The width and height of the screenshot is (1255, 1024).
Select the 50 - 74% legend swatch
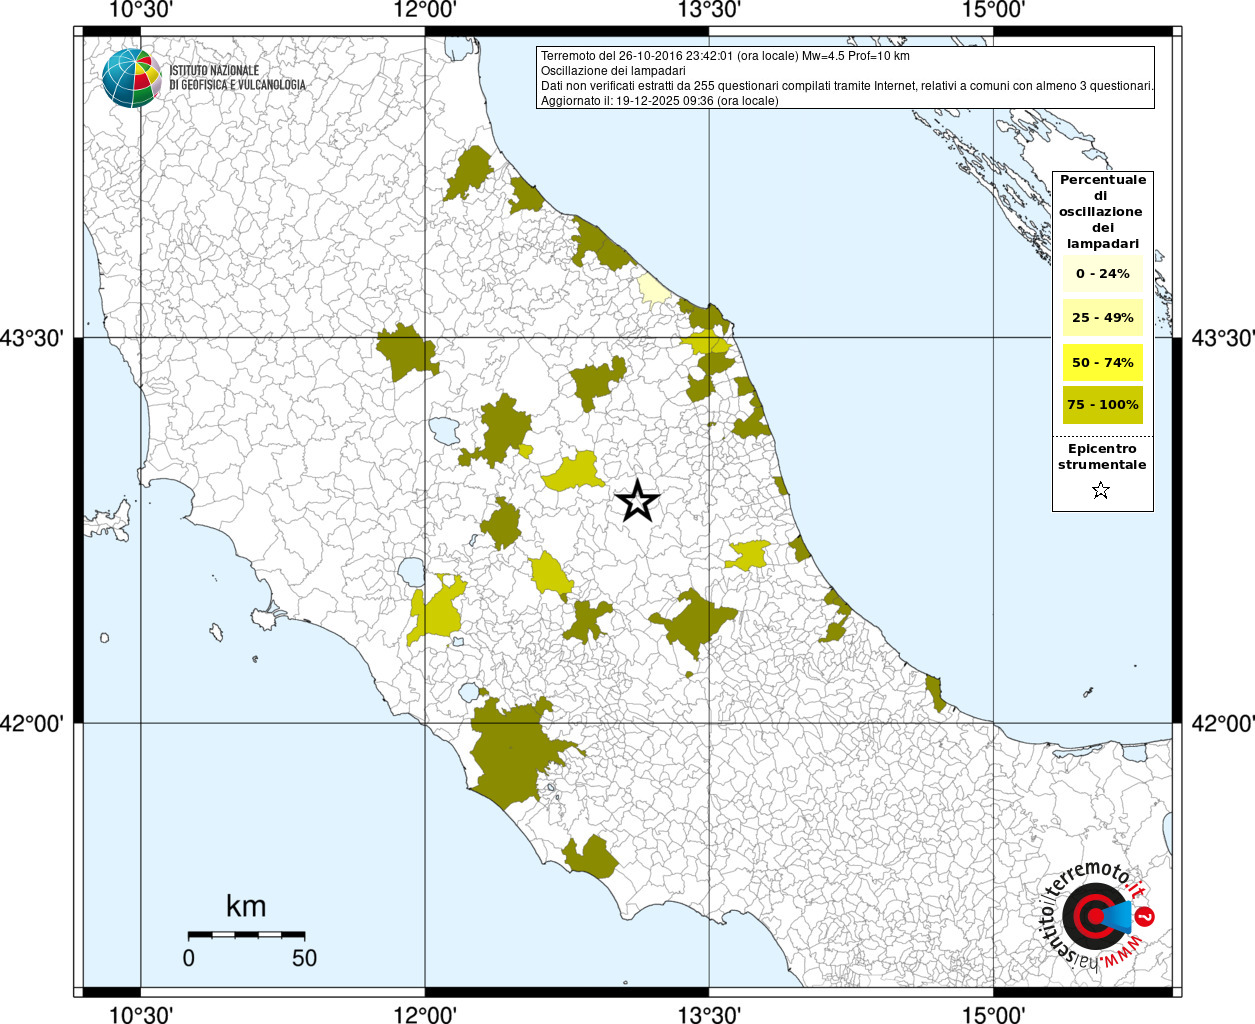pyautogui.click(x=1102, y=362)
